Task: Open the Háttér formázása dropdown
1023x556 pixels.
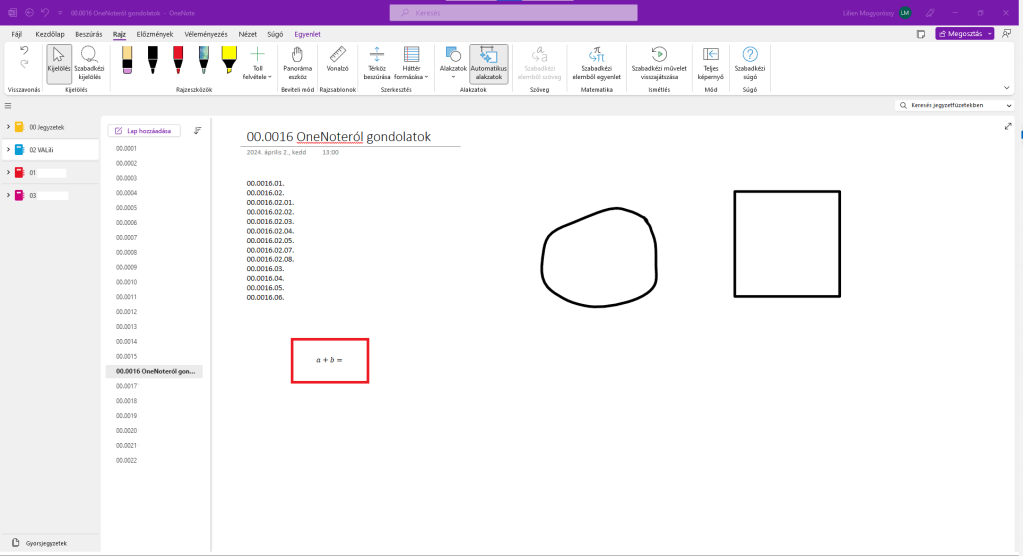Action: click(411, 62)
